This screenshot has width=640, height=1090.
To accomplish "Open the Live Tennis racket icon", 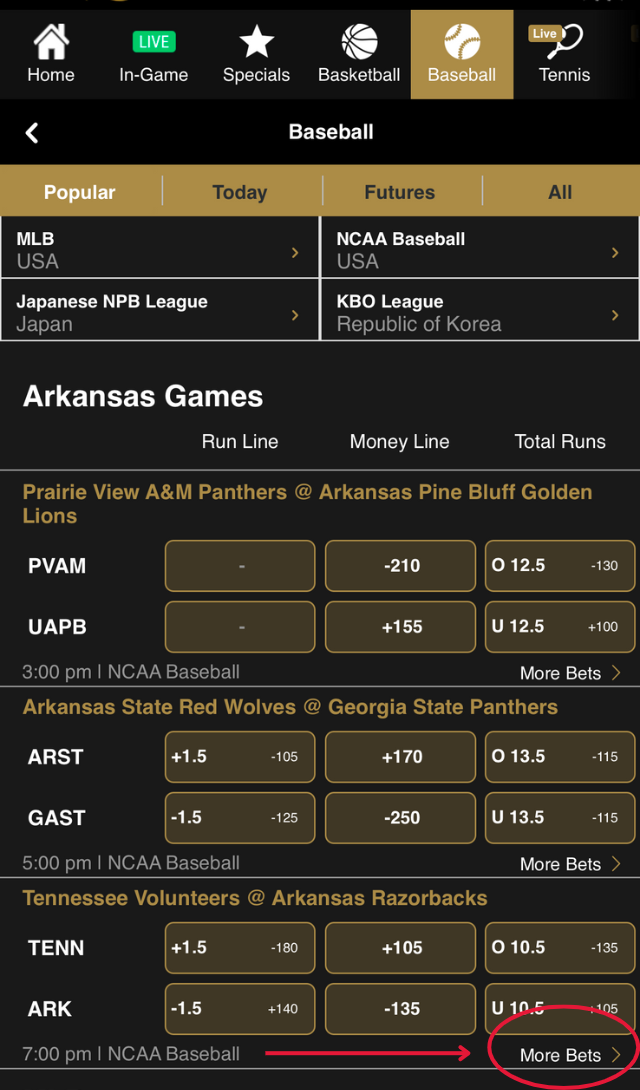I will 564,42.
